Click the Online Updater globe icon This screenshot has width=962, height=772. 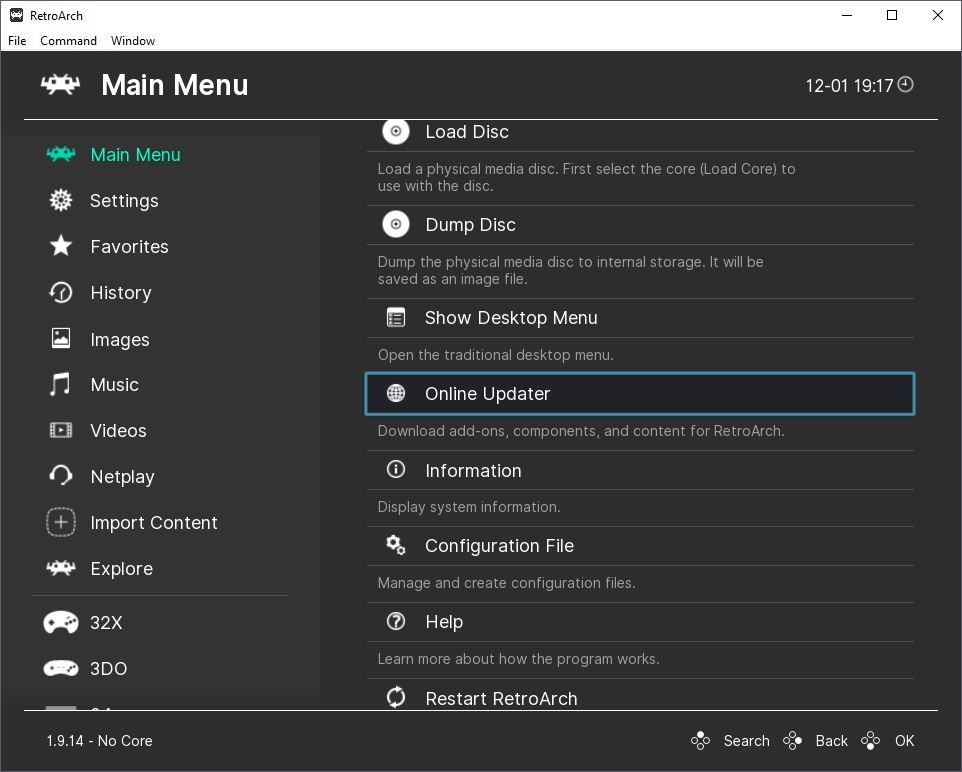coord(395,393)
